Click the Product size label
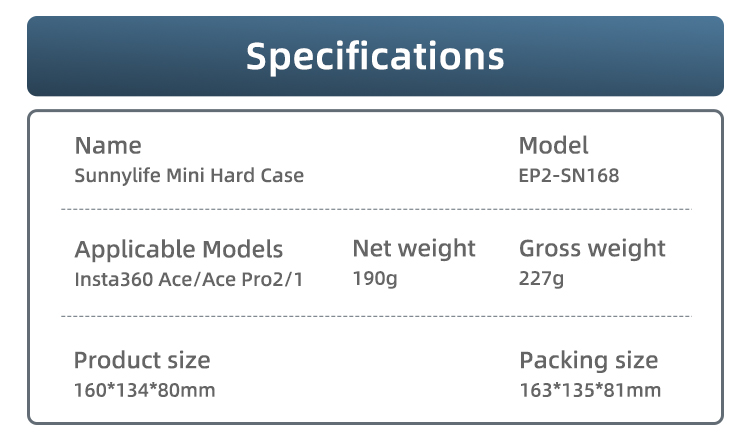The height and width of the screenshot is (439, 750). 142,360
